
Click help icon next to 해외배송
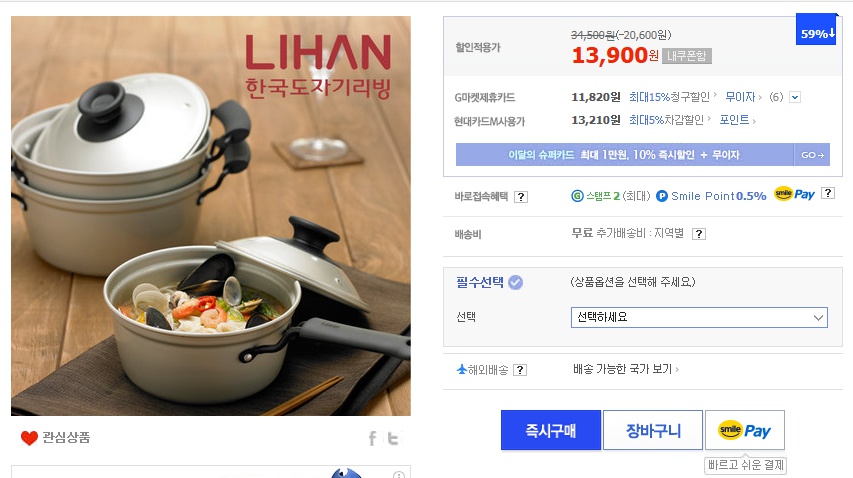(x=520, y=370)
